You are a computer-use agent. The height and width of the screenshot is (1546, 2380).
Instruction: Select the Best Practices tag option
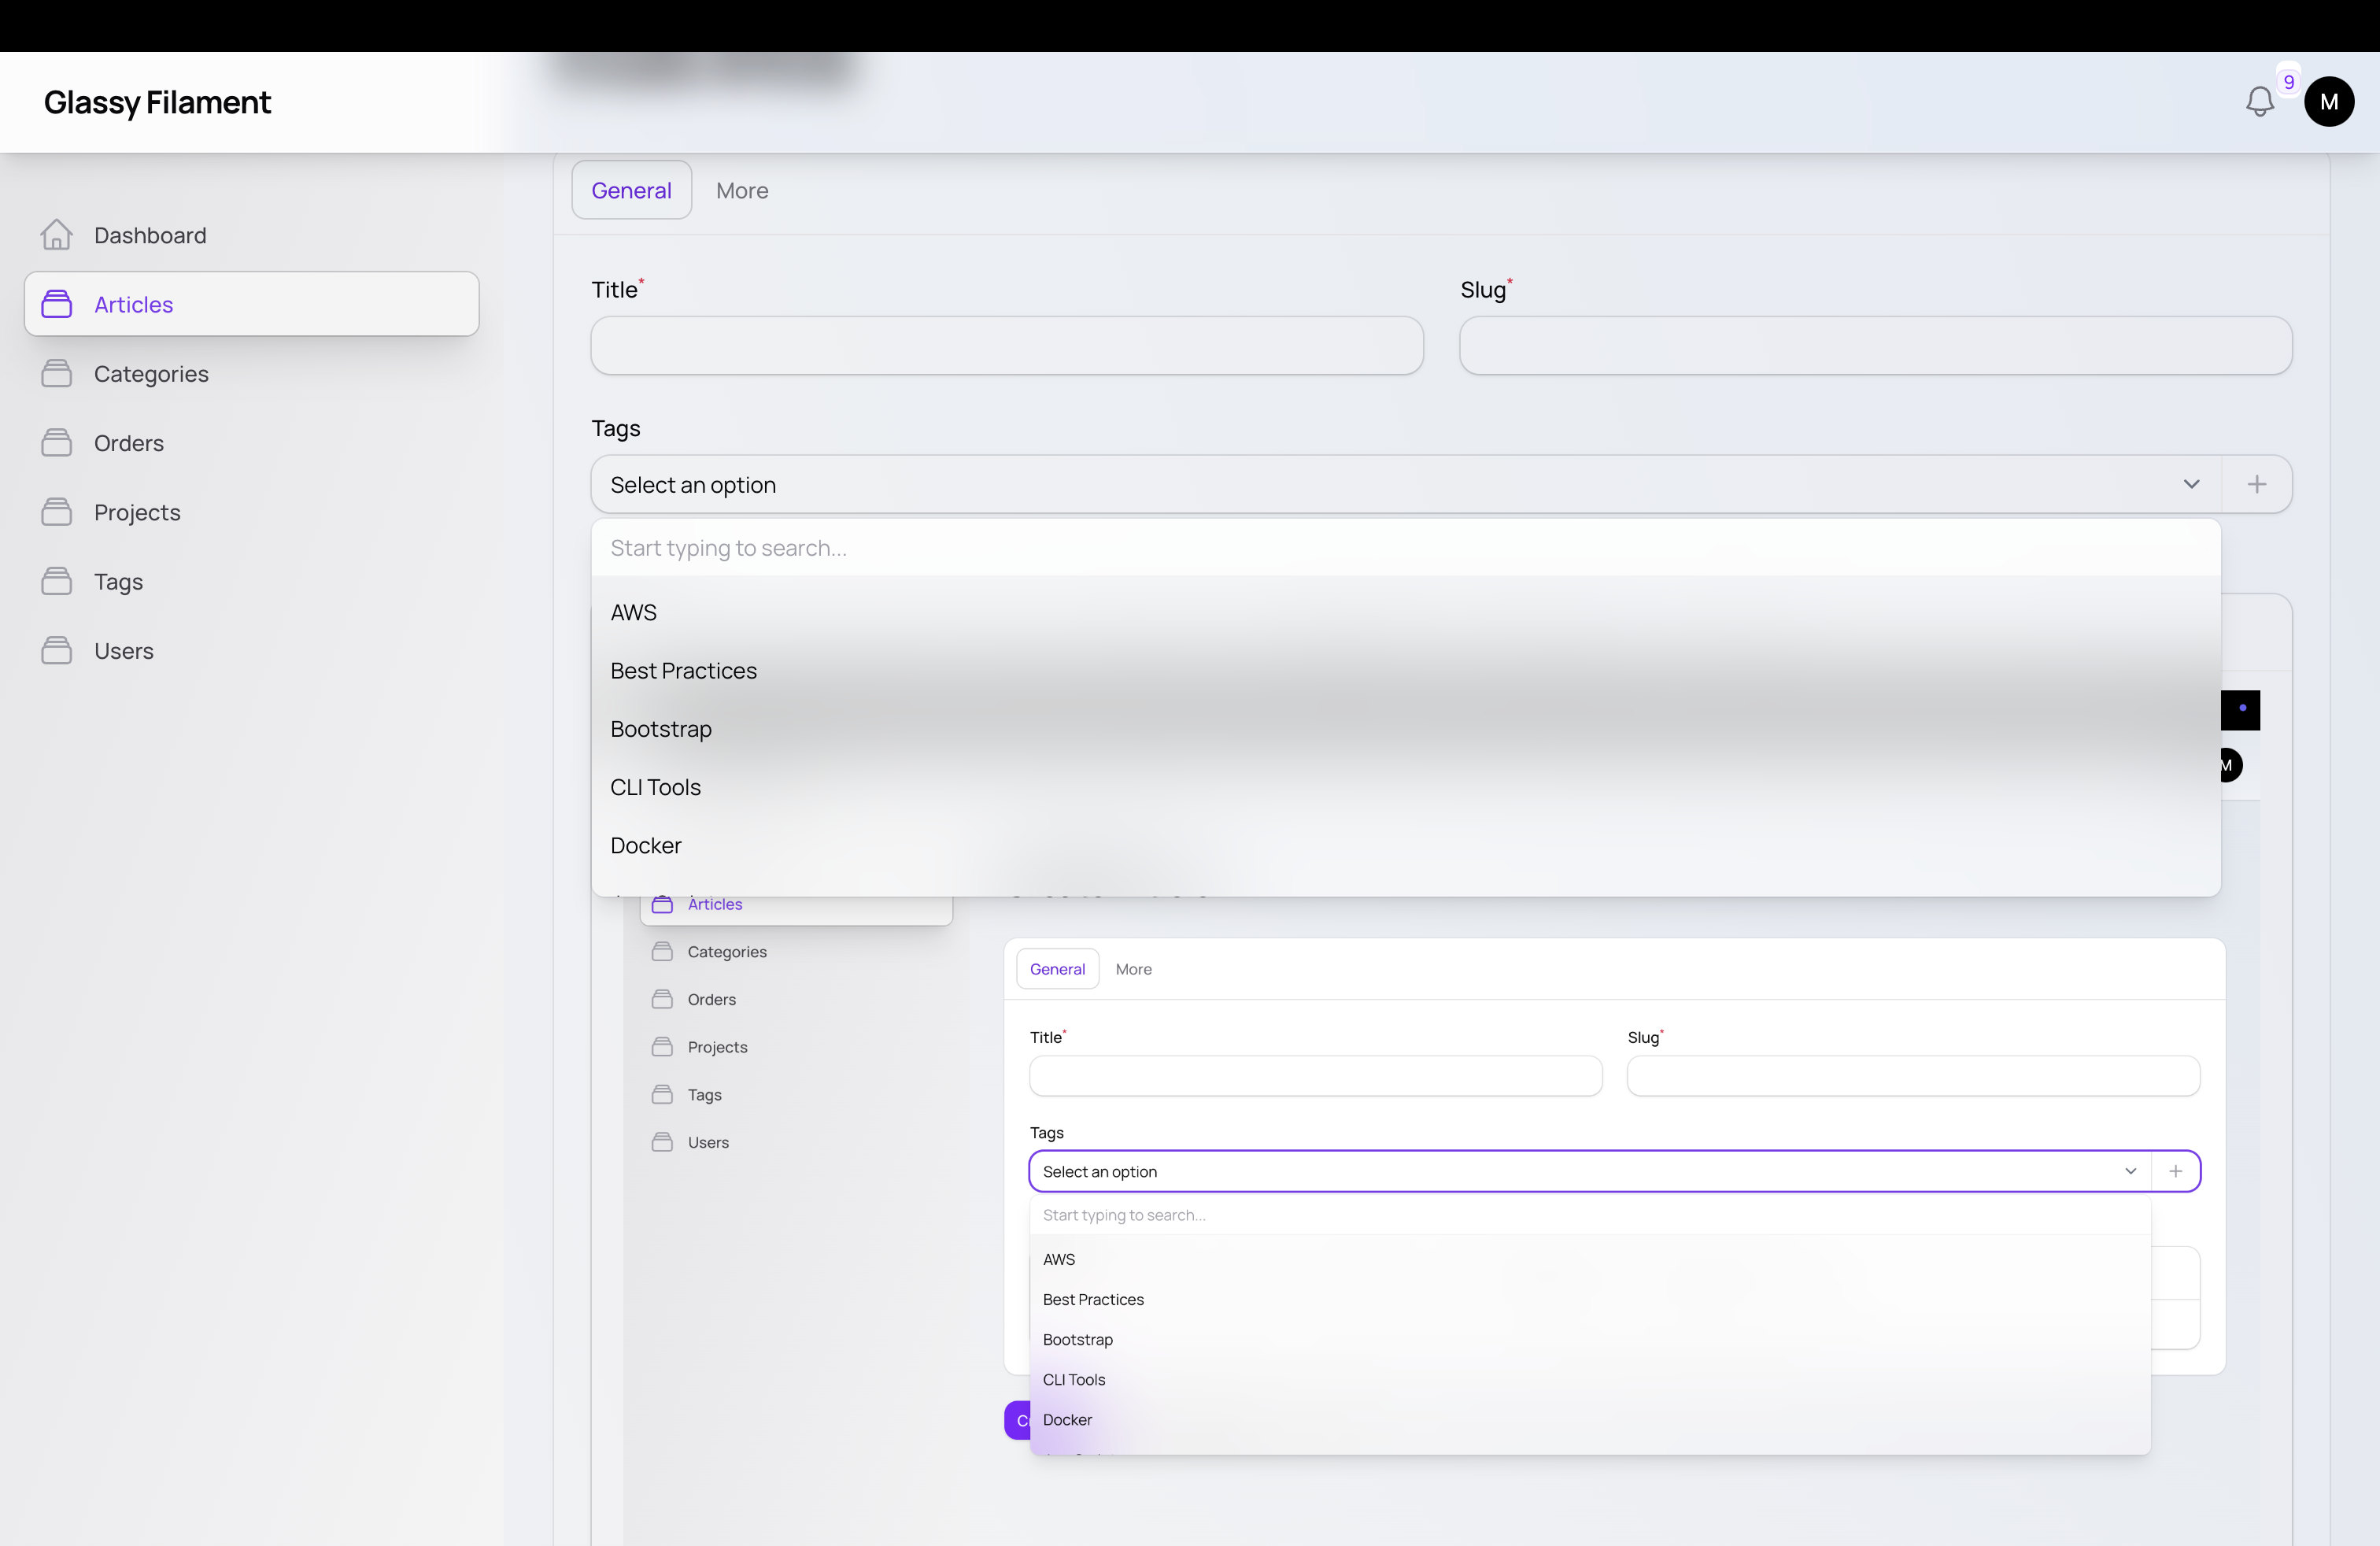tap(1406, 670)
